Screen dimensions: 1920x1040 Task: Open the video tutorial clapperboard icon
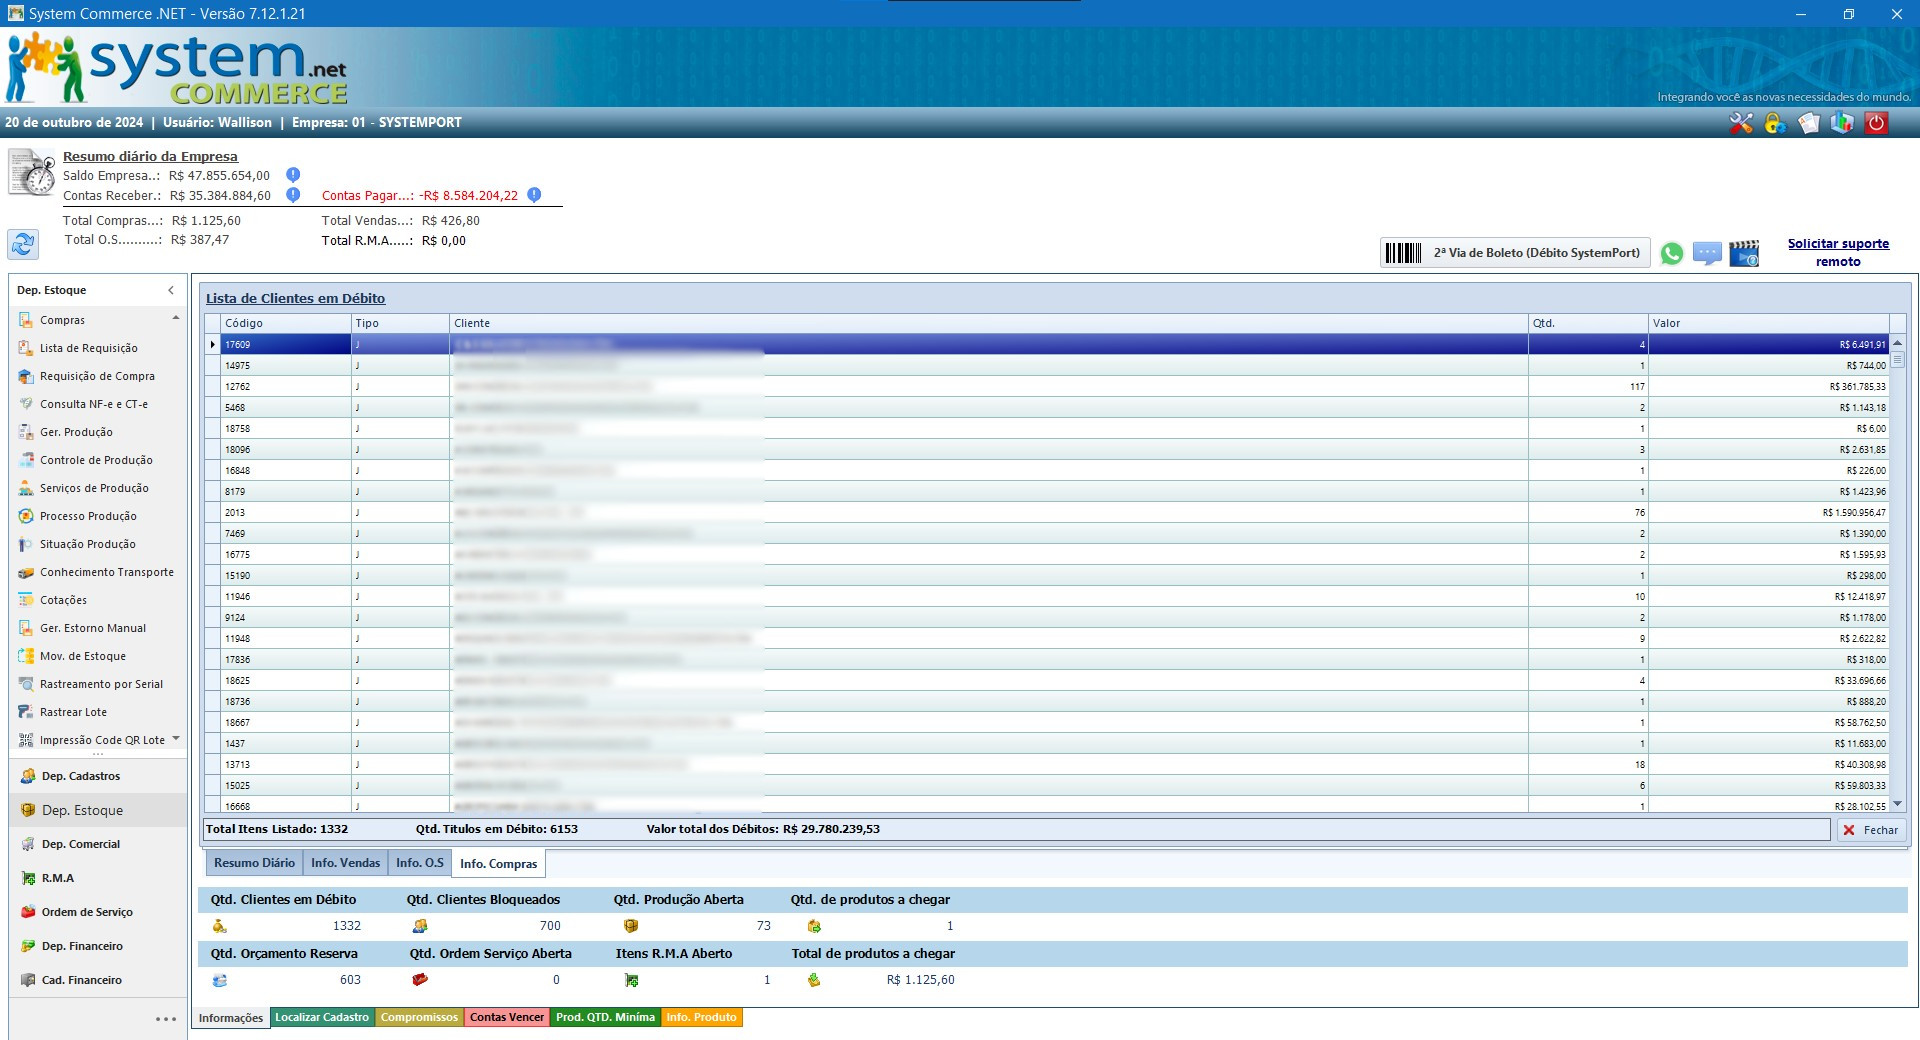click(x=1744, y=254)
